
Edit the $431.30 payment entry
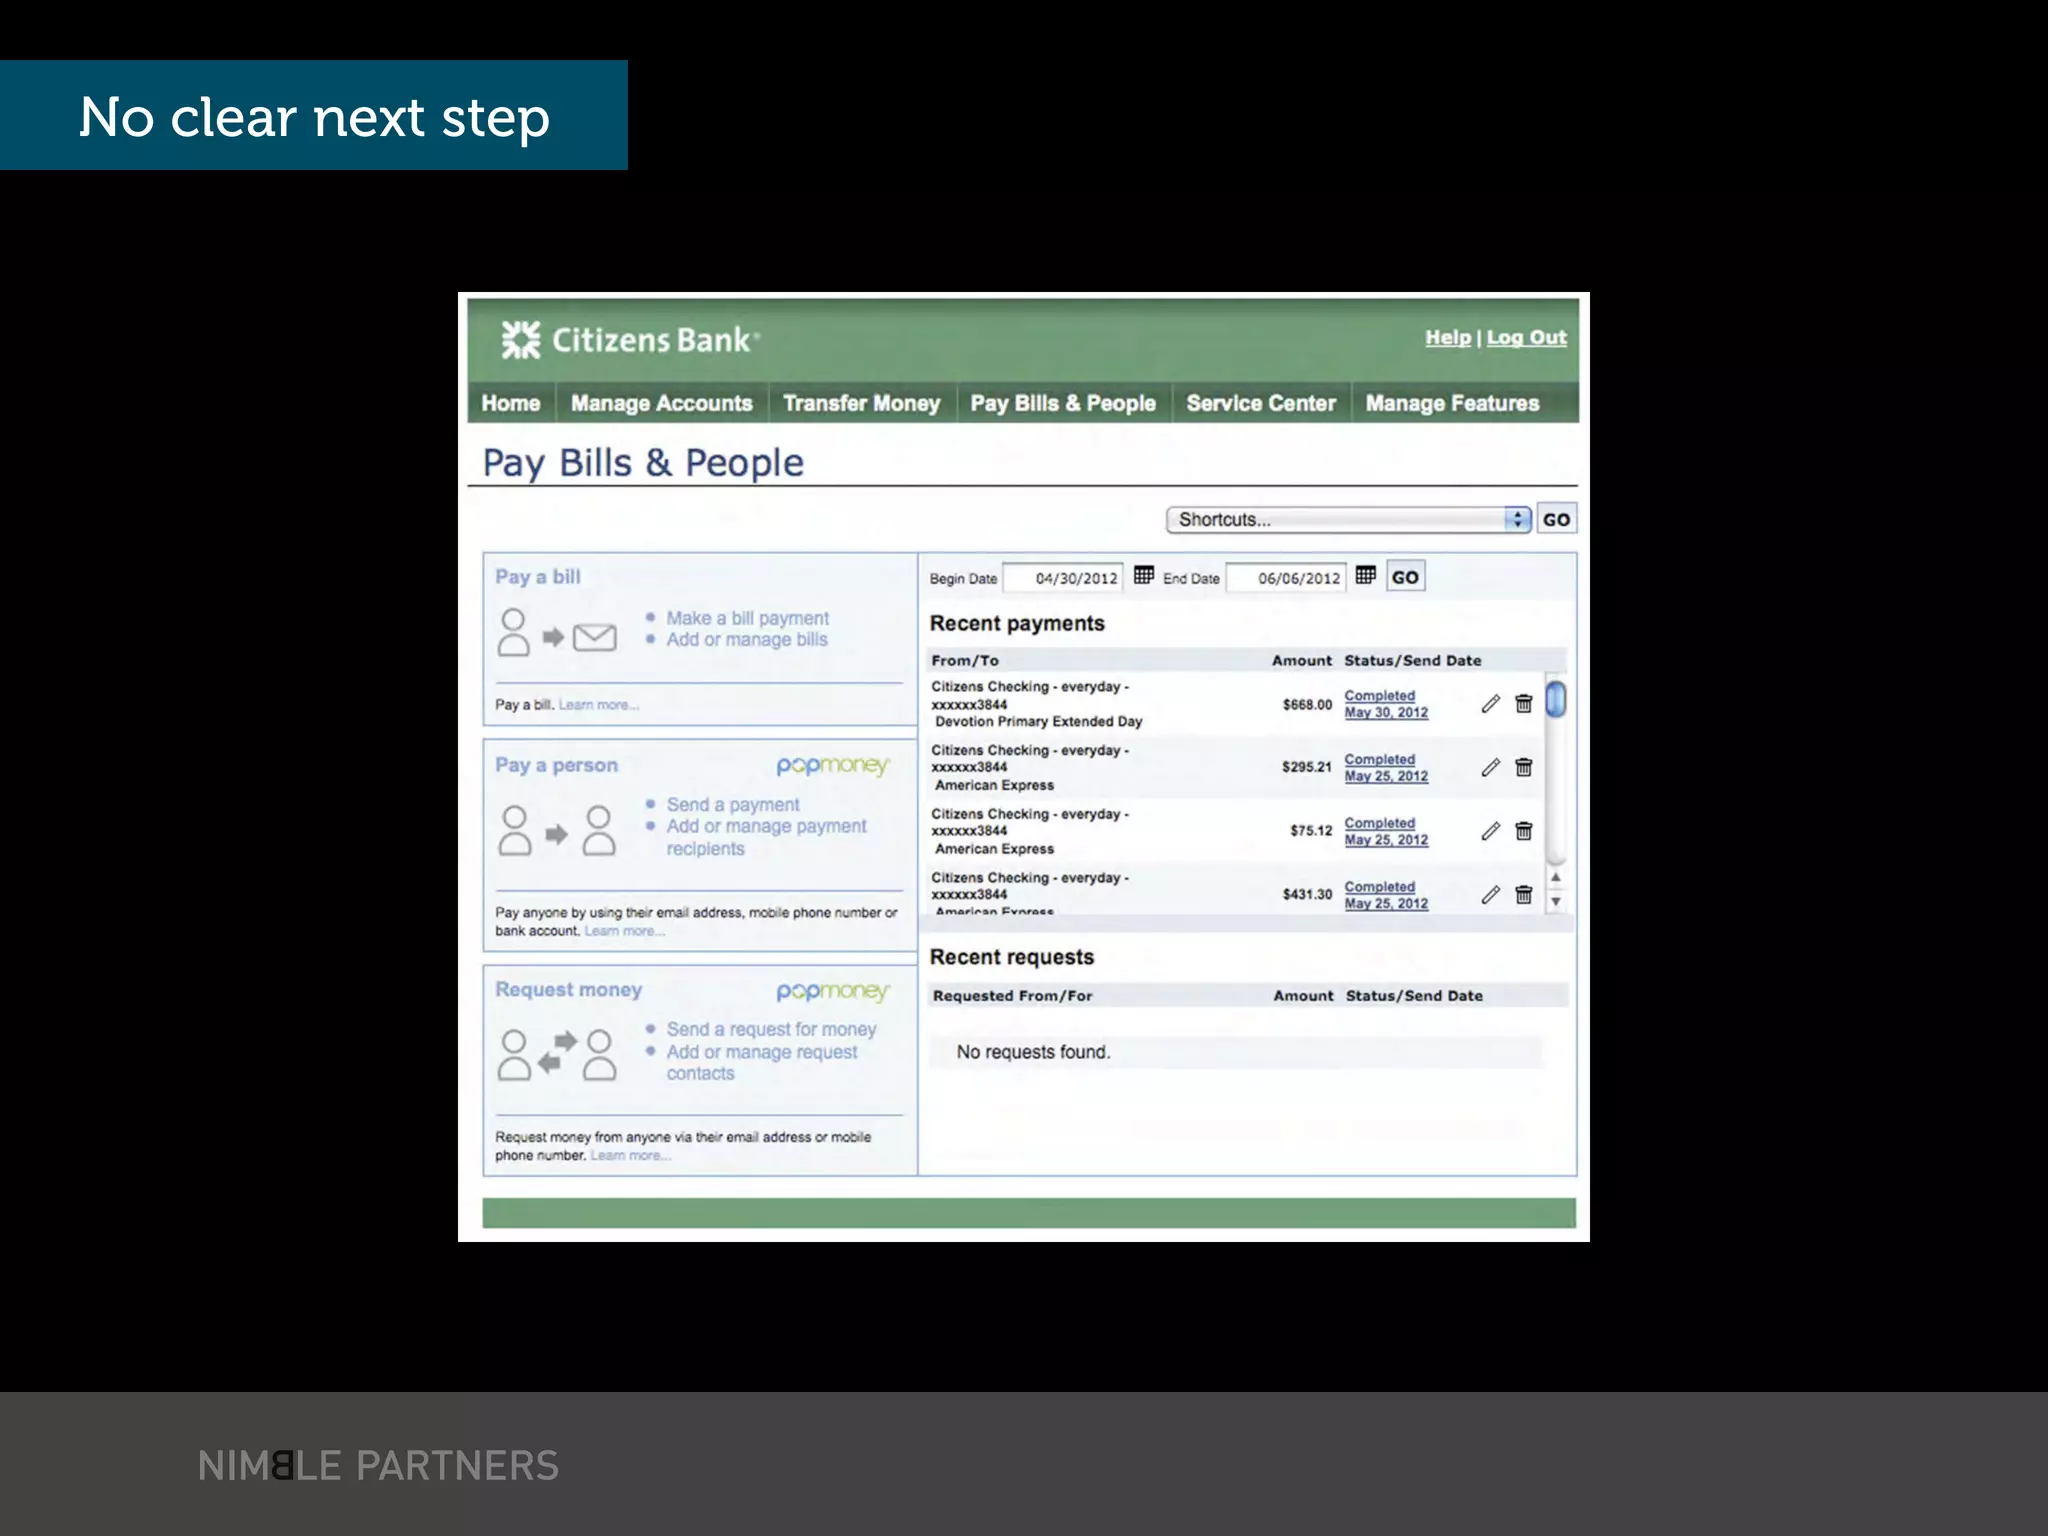coord(1490,894)
